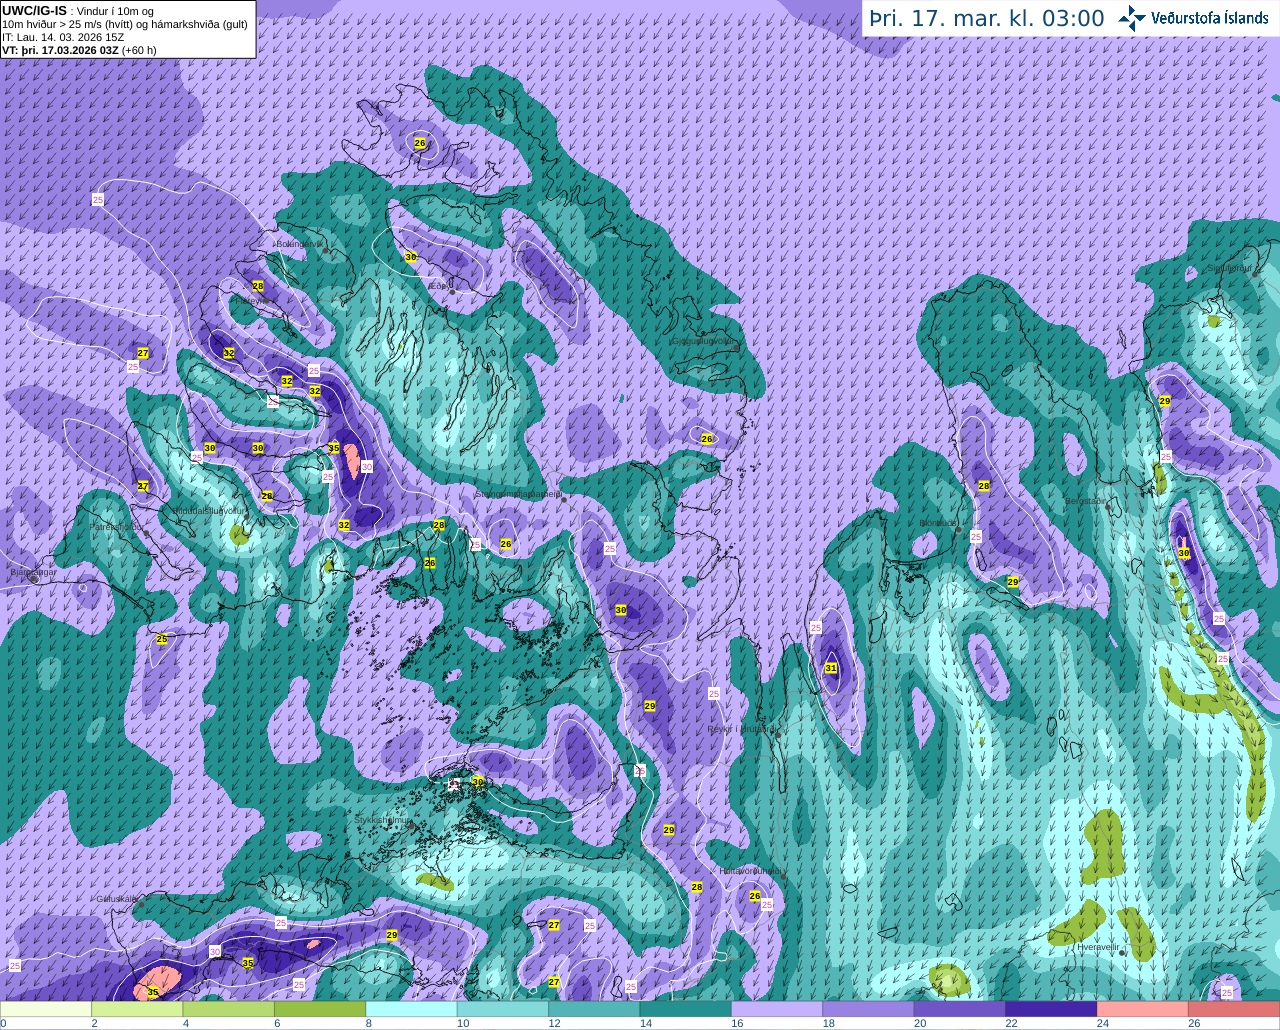Click the dark indigo 22–24 m/s legend swatch
Screen dimensions: 1280x1030
[x=1052, y=1009]
